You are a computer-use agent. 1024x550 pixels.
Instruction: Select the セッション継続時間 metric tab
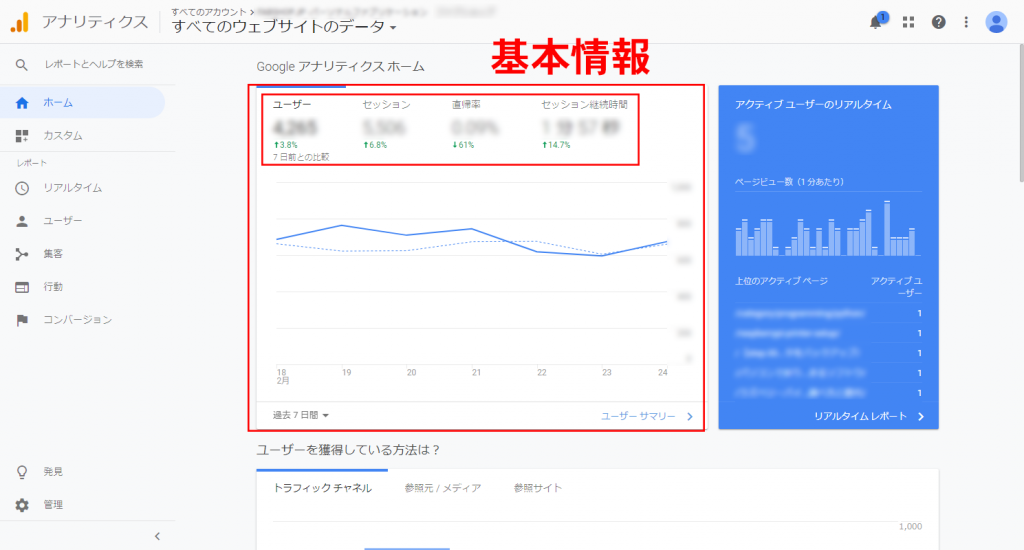[x=584, y=125]
